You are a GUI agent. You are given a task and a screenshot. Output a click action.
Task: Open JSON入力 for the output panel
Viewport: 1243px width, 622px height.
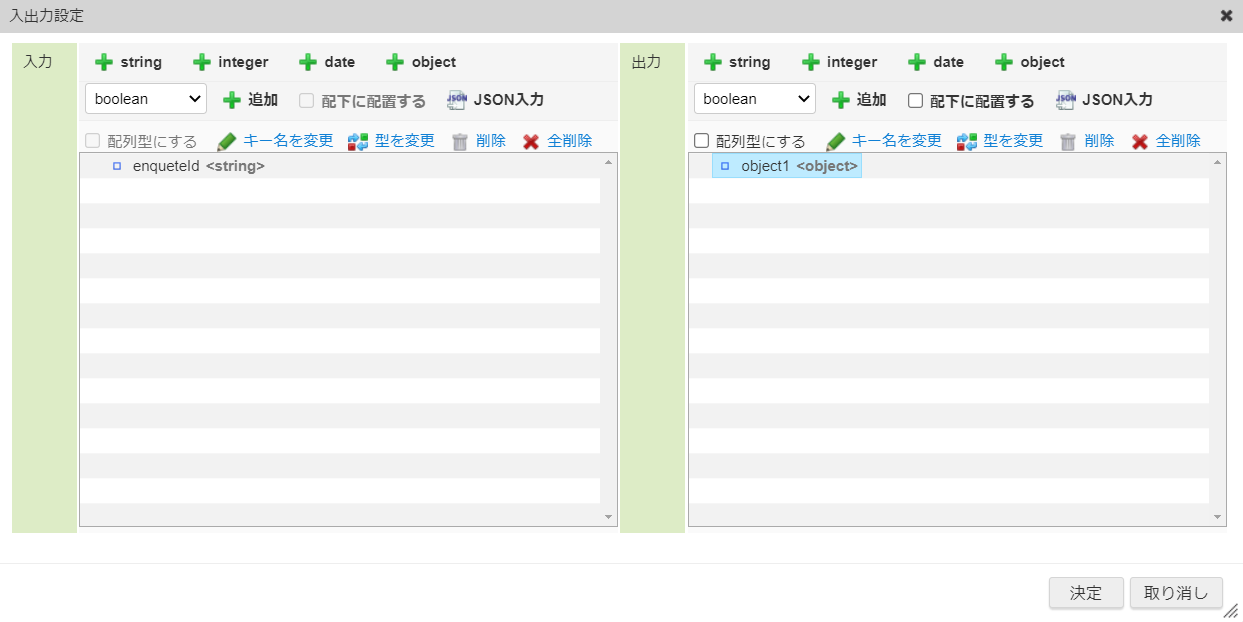pos(1104,100)
